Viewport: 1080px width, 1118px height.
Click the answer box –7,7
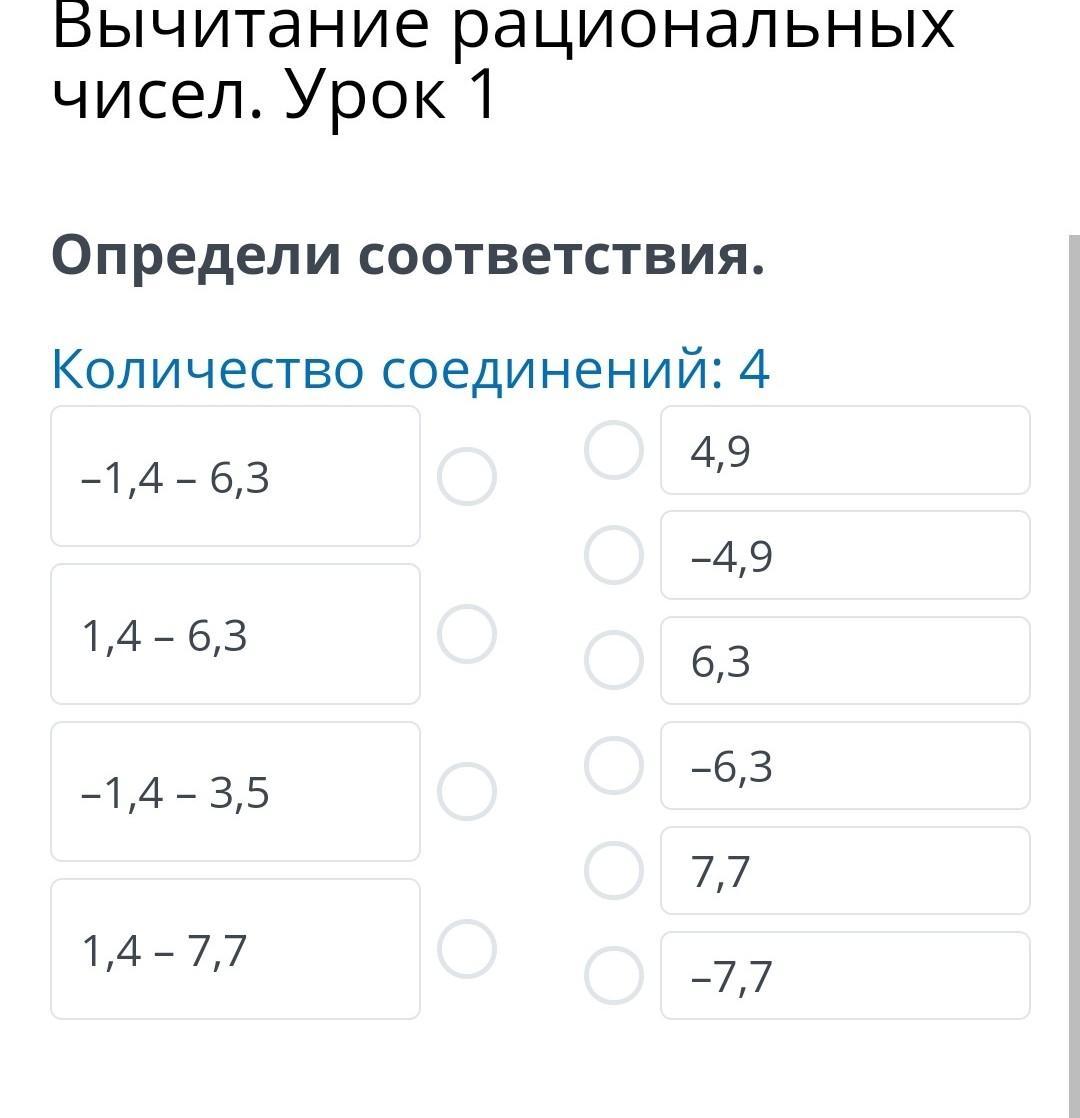click(x=845, y=975)
